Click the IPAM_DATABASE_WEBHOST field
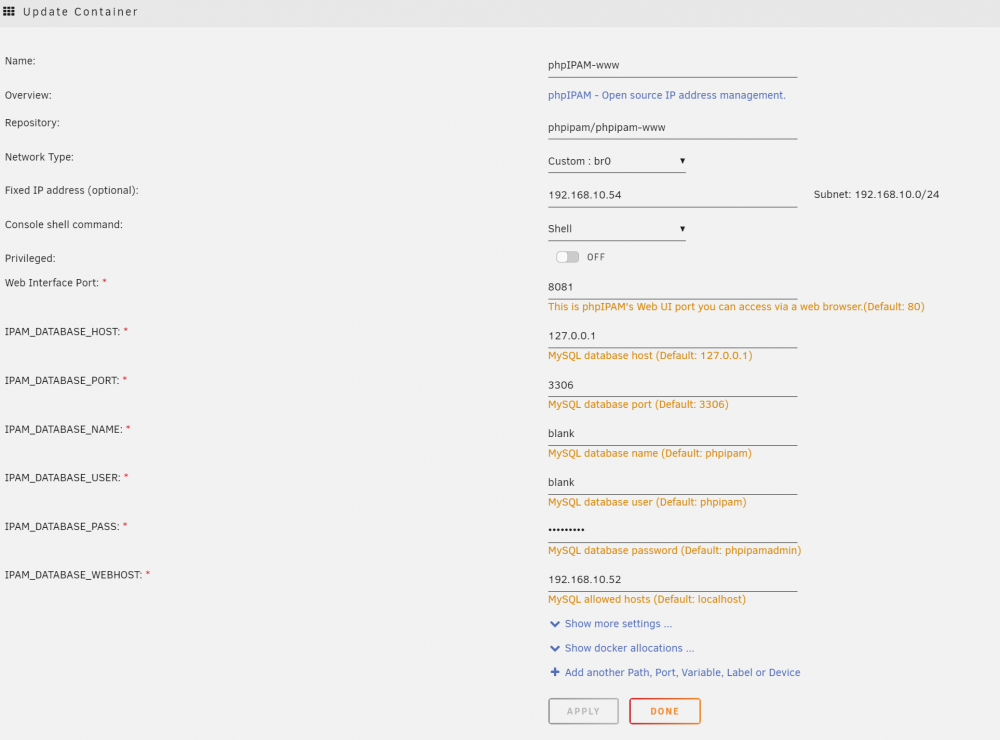 tap(672, 580)
